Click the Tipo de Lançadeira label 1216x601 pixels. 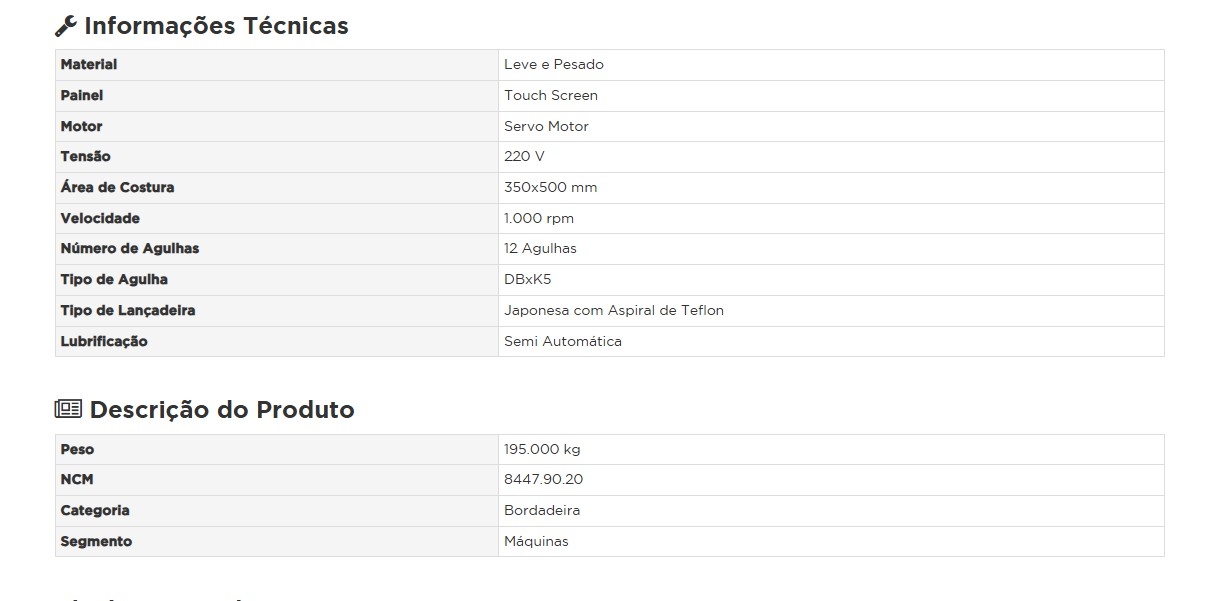pyautogui.click(x=128, y=311)
